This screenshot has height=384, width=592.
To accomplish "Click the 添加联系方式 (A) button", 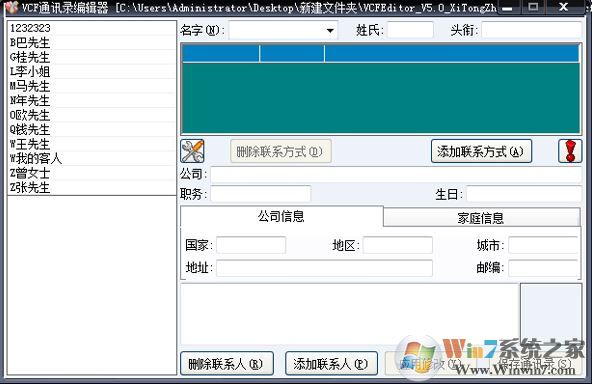I will 481,151.
